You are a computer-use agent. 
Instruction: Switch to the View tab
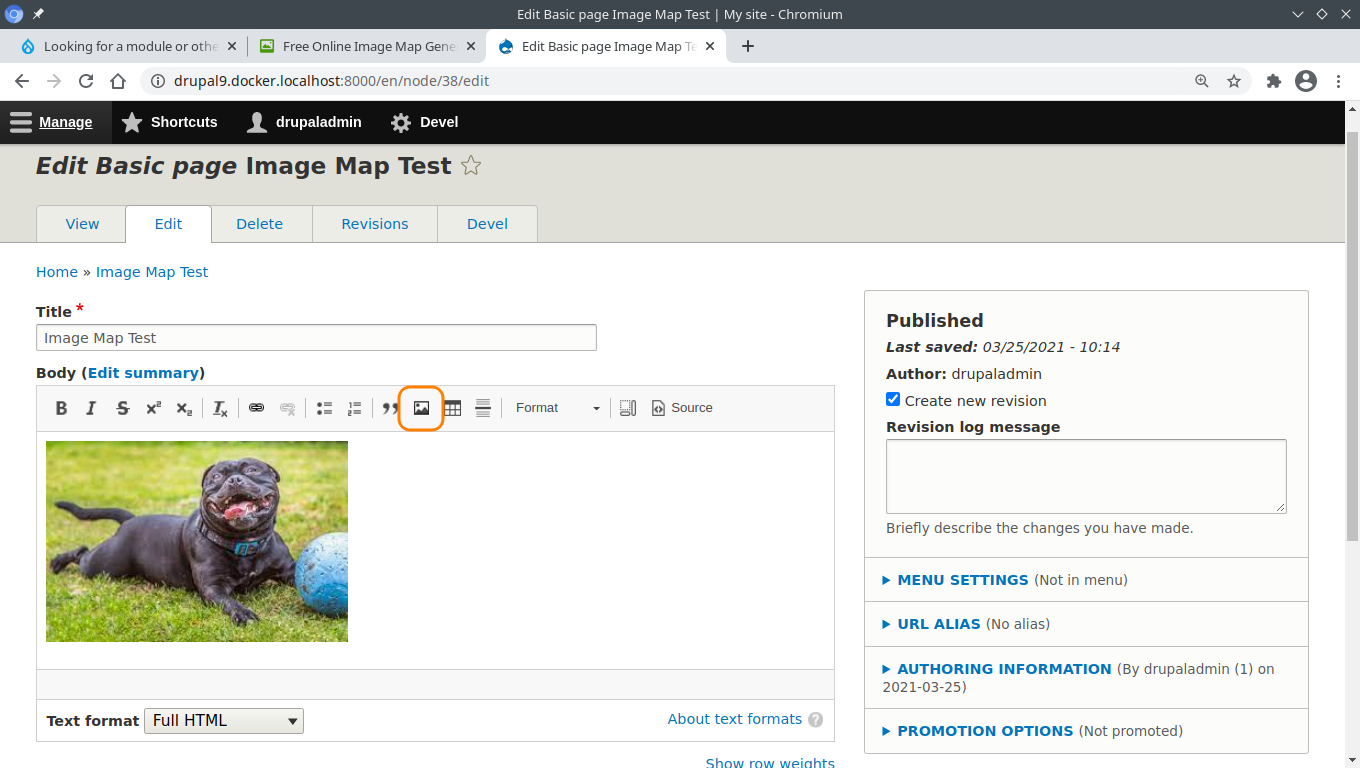click(82, 224)
